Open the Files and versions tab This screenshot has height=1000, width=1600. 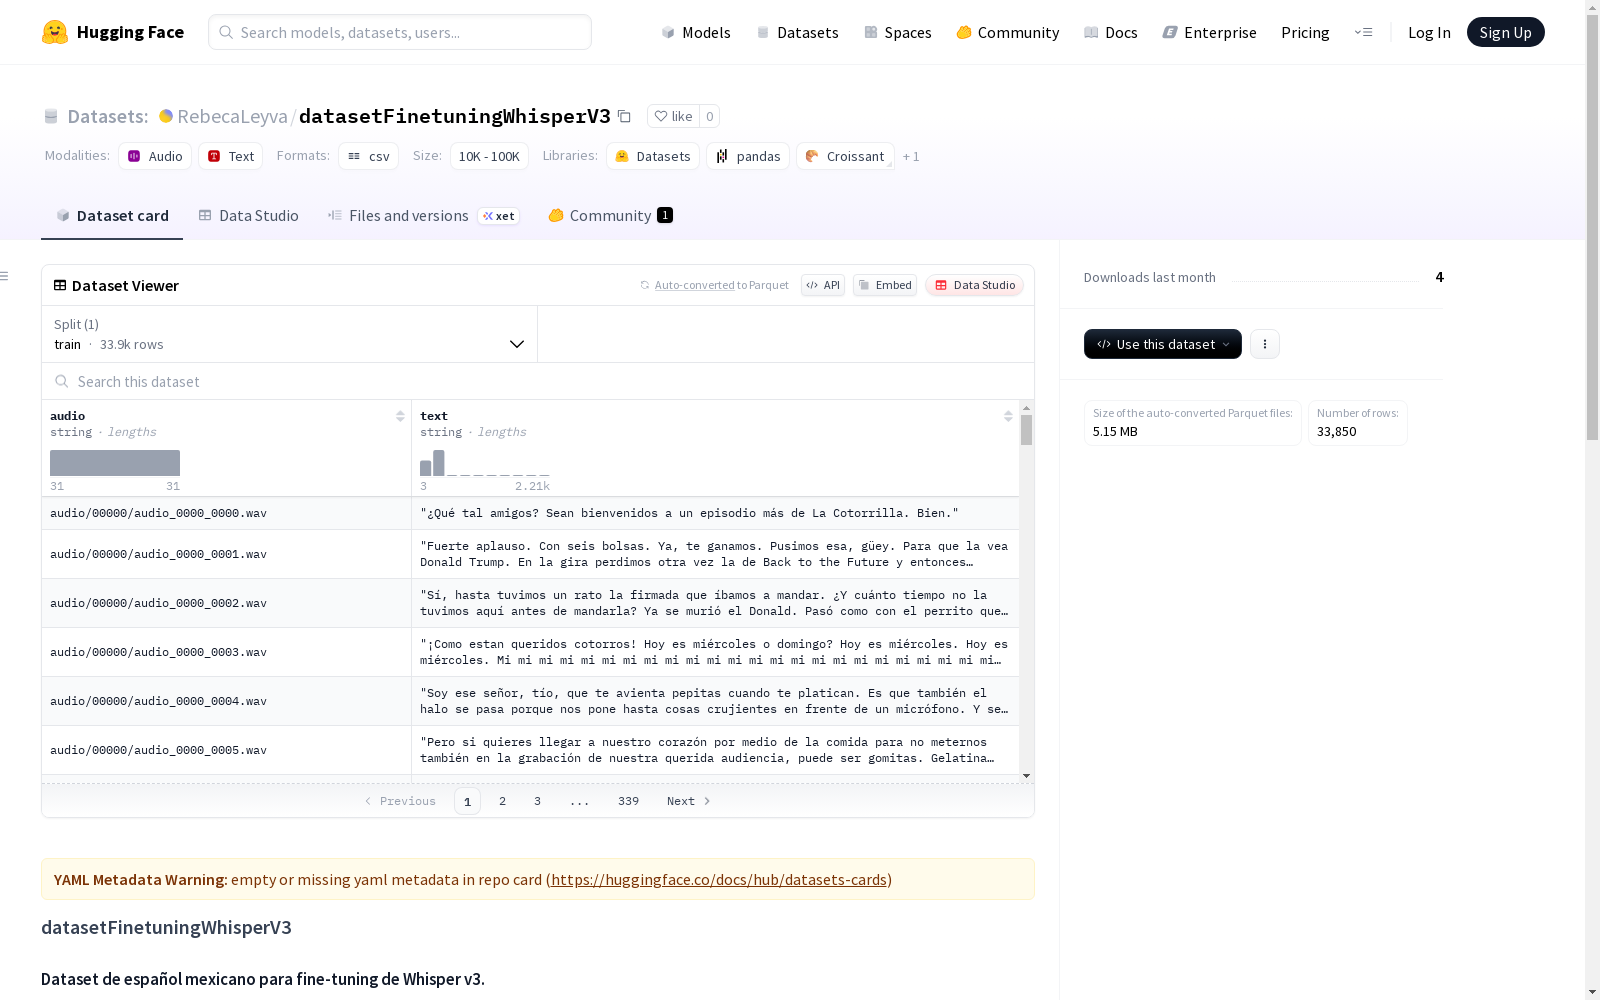(423, 216)
